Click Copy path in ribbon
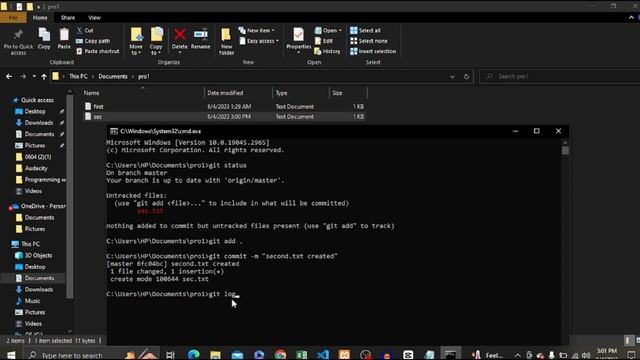This screenshot has width=640, height=360. [93, 41]
